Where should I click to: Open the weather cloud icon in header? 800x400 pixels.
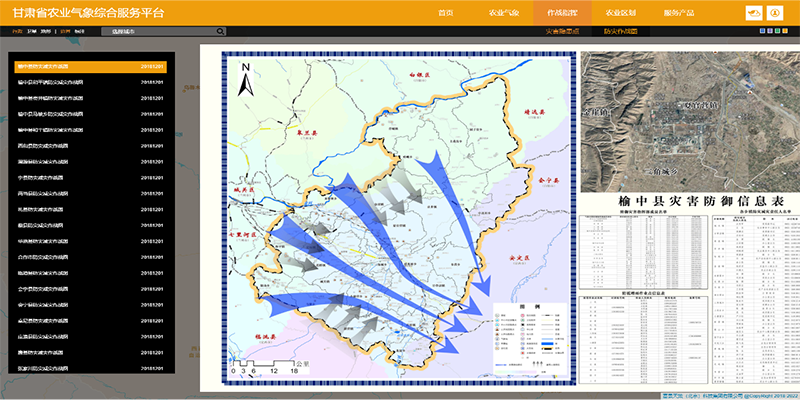point(754,13)
